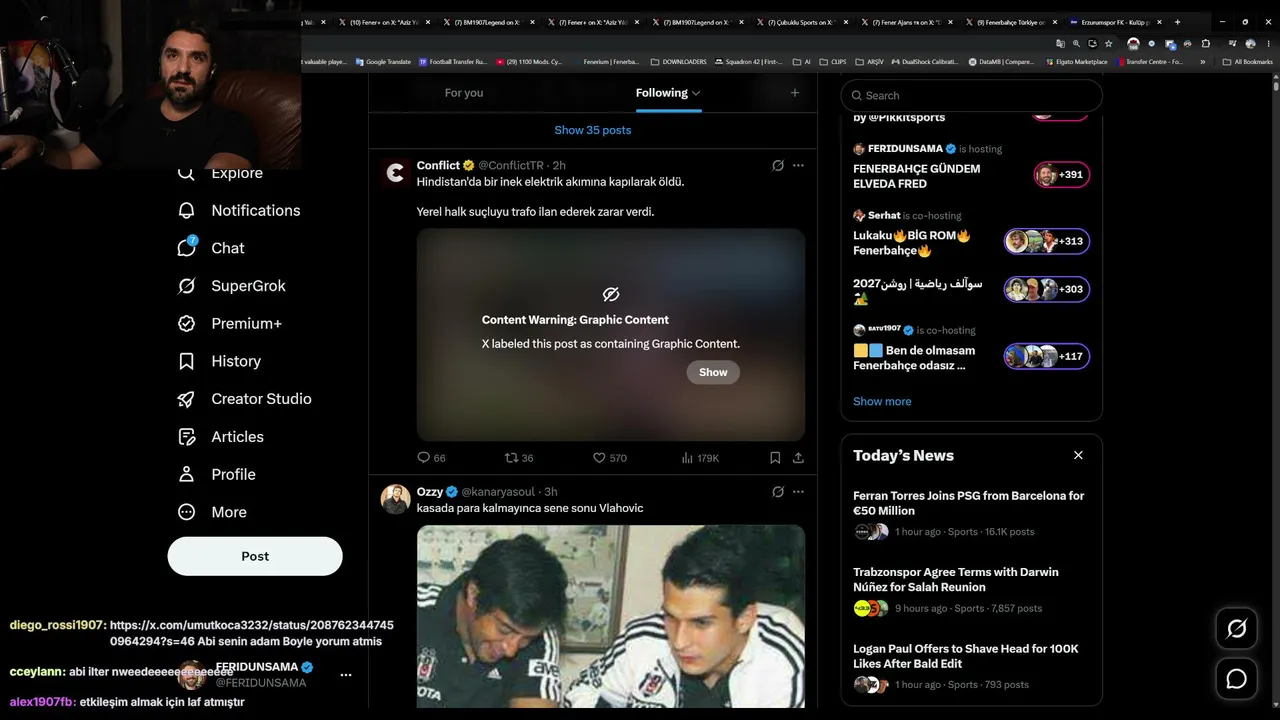Viewport: 1280px width, 720px height.
Task: Open Trabzonspor Darwin Núñez news story
Action: pyautogui.click(x=972, y=590)
